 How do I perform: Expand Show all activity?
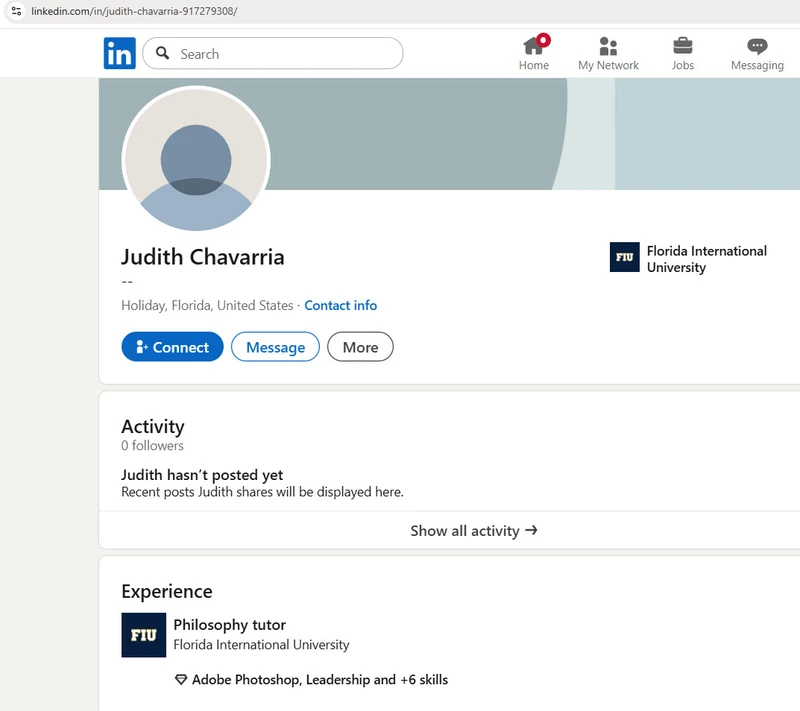[x=473, y=531]
